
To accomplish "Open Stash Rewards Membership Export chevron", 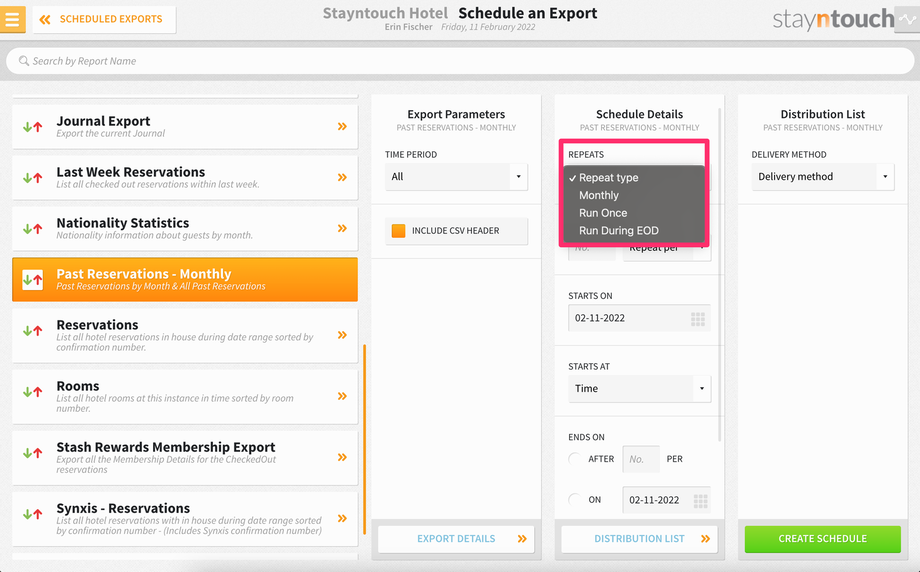I will pos(342,457).
